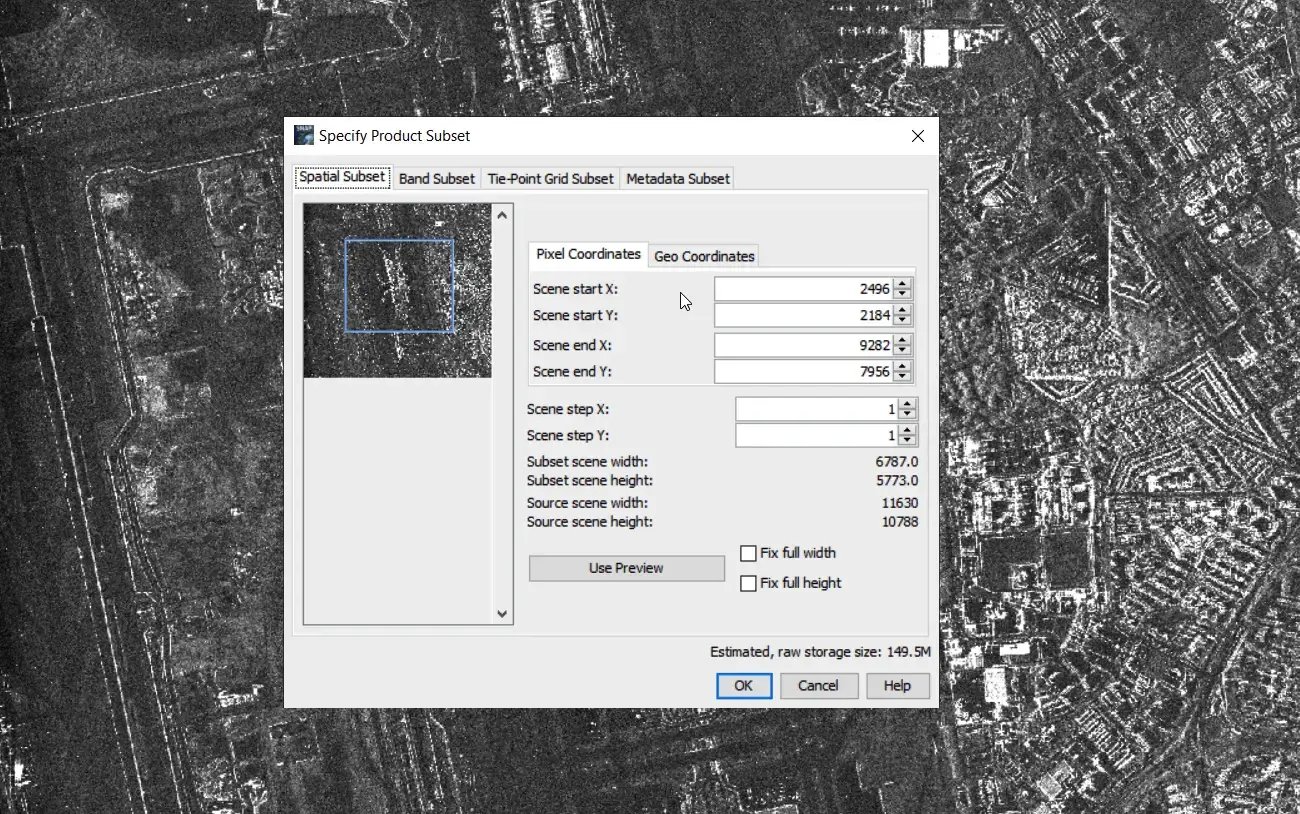Click the preview scrollbar down arrow

pos(502,614)
